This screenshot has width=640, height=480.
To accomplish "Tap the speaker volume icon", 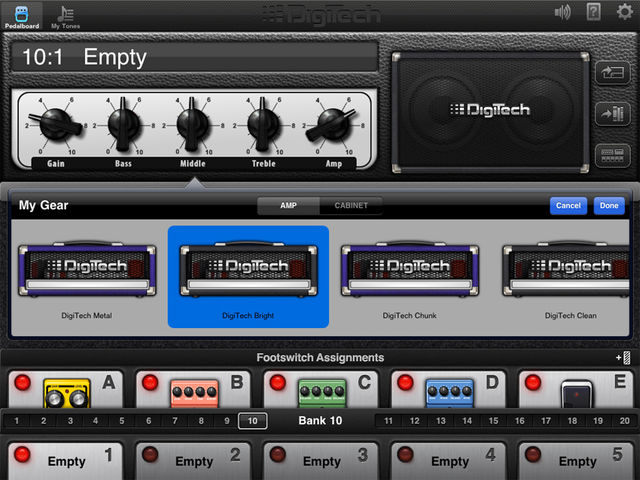I will pos(562,12).
